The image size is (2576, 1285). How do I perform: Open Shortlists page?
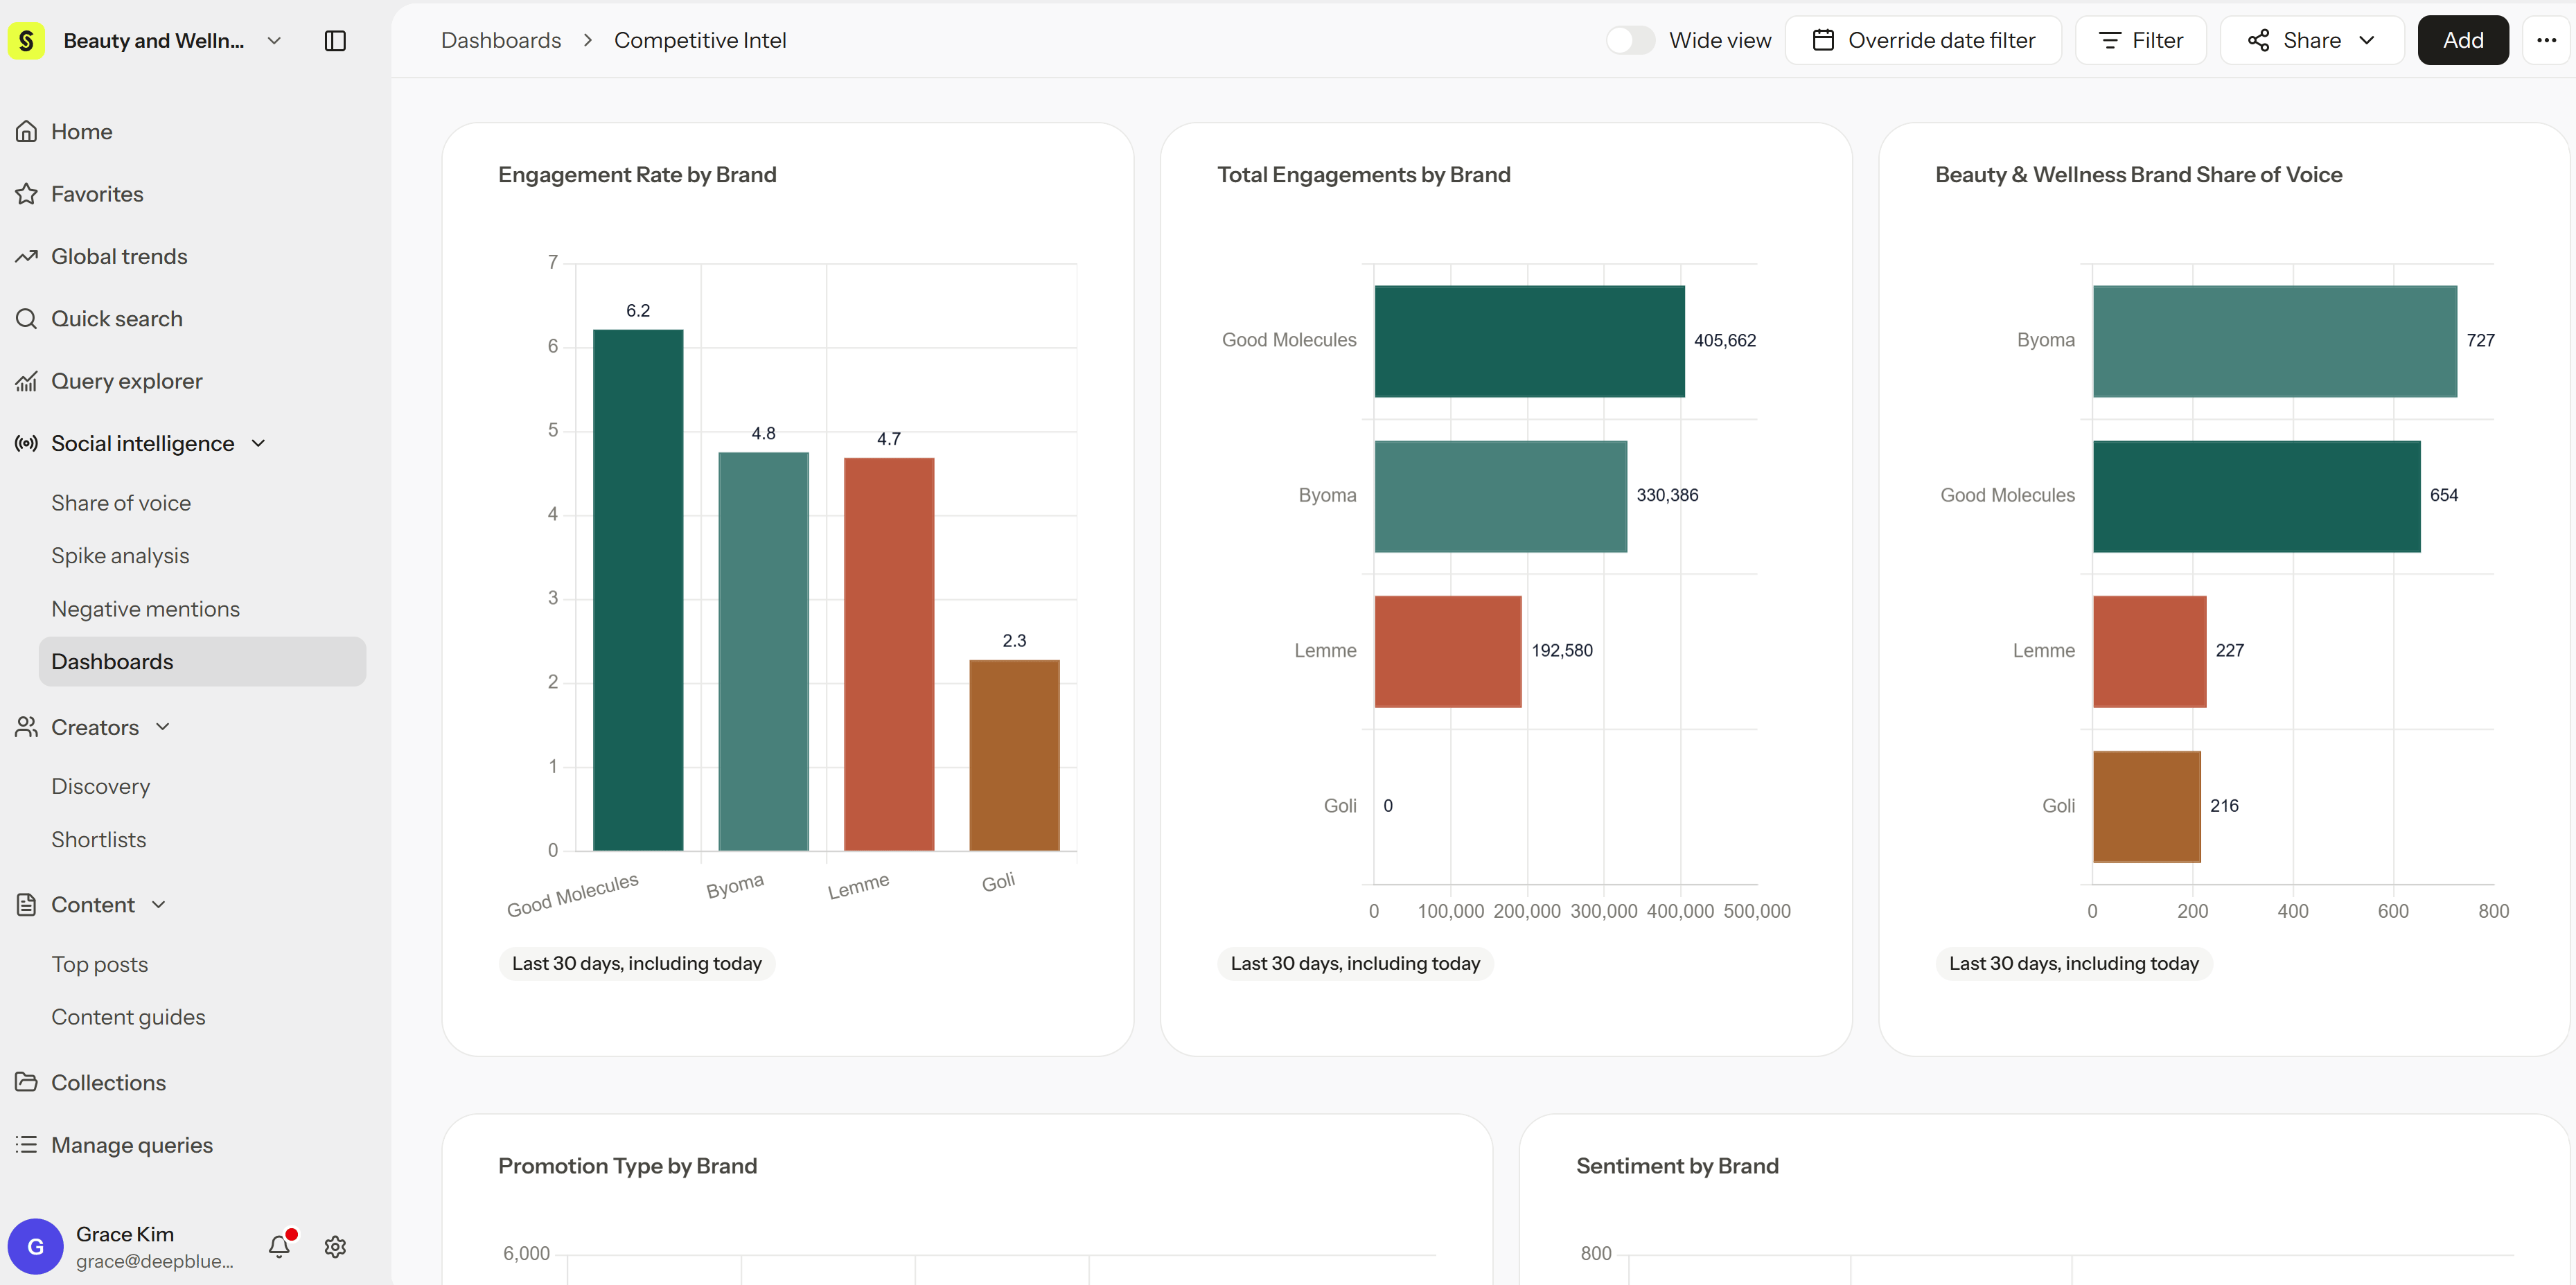pos(99,840)
